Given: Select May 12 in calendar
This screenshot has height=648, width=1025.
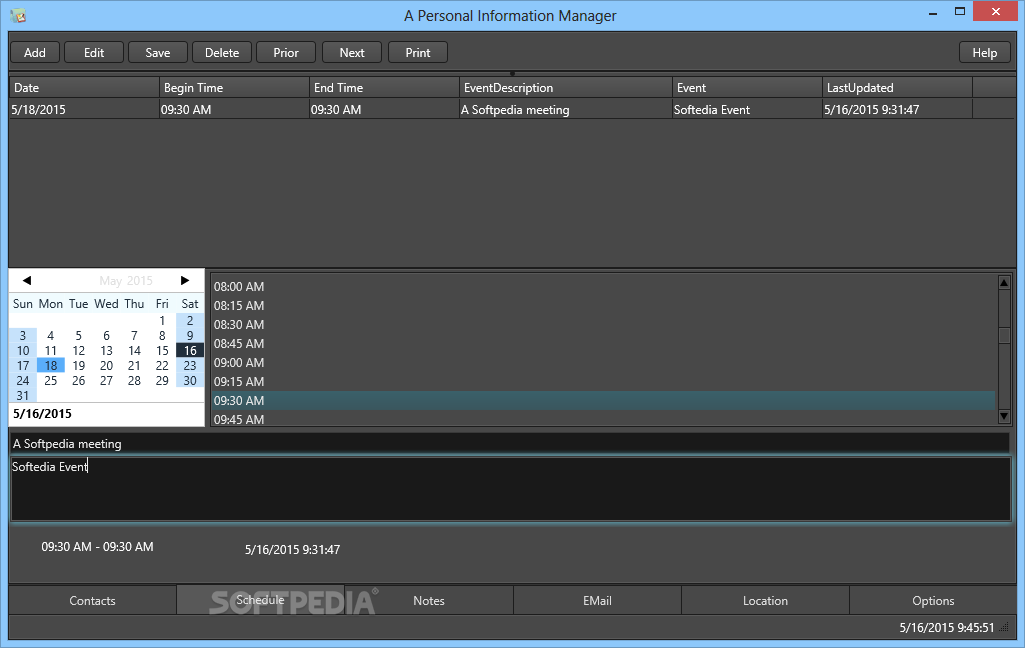Looking at the screenshot, I should click(x=78, y=350).
